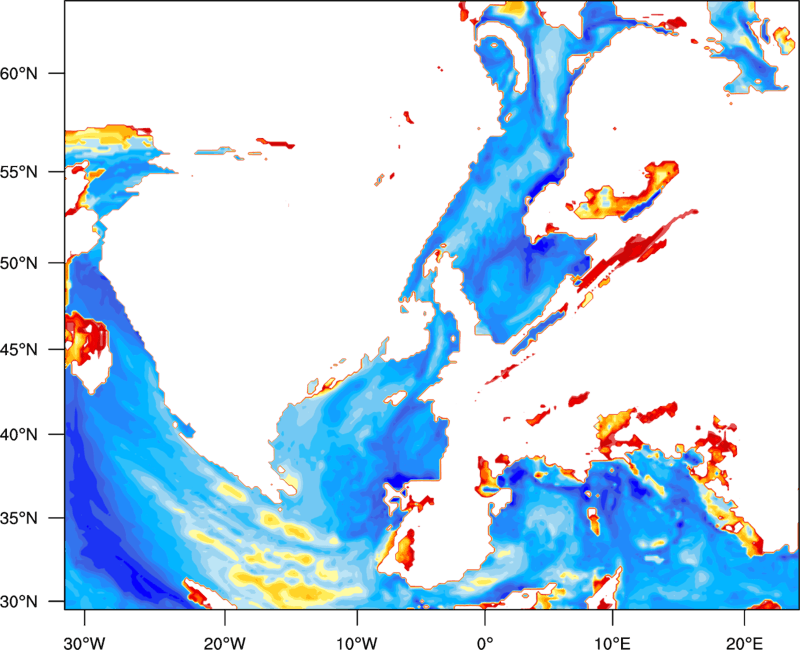Click the 50°N latitude label
Screen dimensions: 800x650
click(x=19, y=263)
